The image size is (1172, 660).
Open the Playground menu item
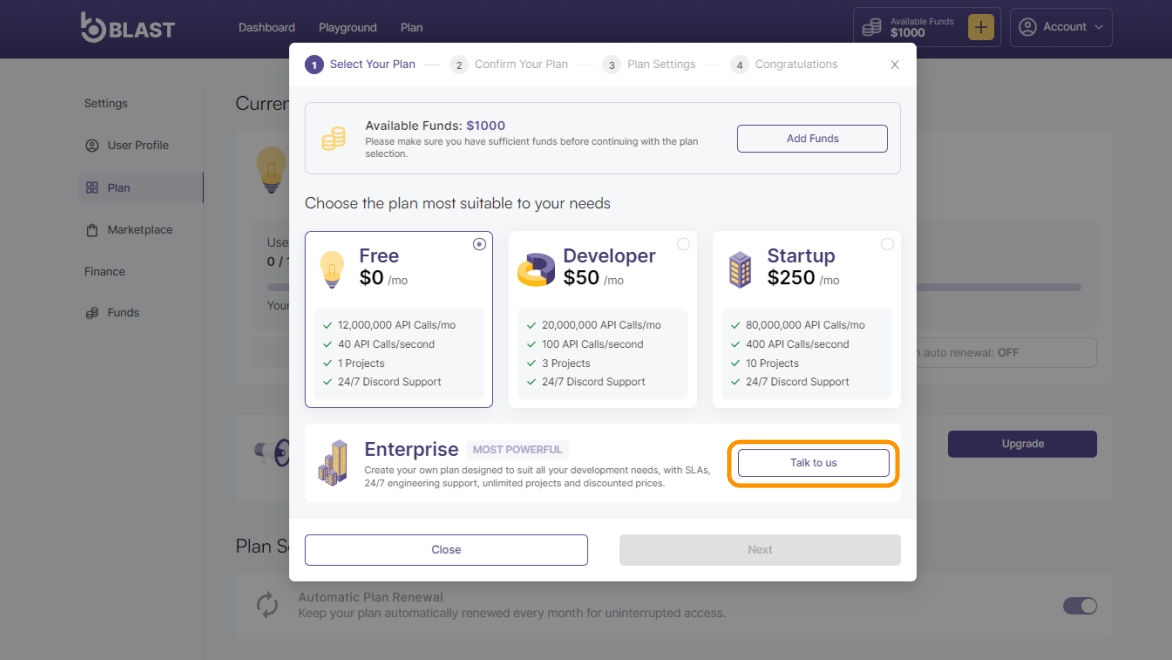coord(347,28)
